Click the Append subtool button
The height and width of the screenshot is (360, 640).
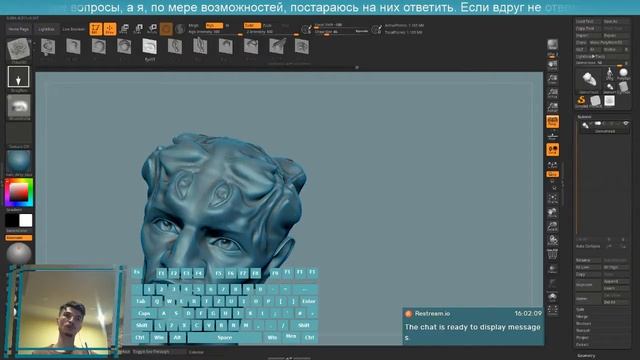click(x=616, y=281)
